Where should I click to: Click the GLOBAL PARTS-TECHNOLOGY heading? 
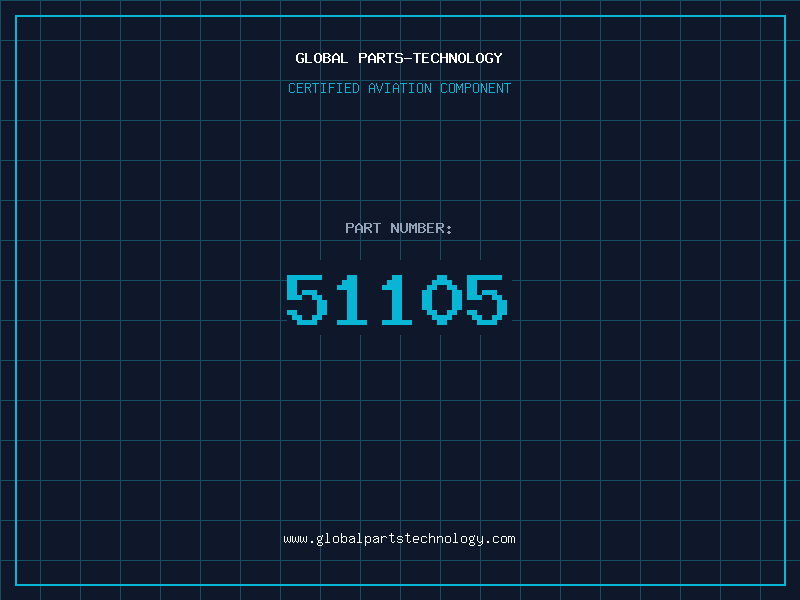point(399,58)
